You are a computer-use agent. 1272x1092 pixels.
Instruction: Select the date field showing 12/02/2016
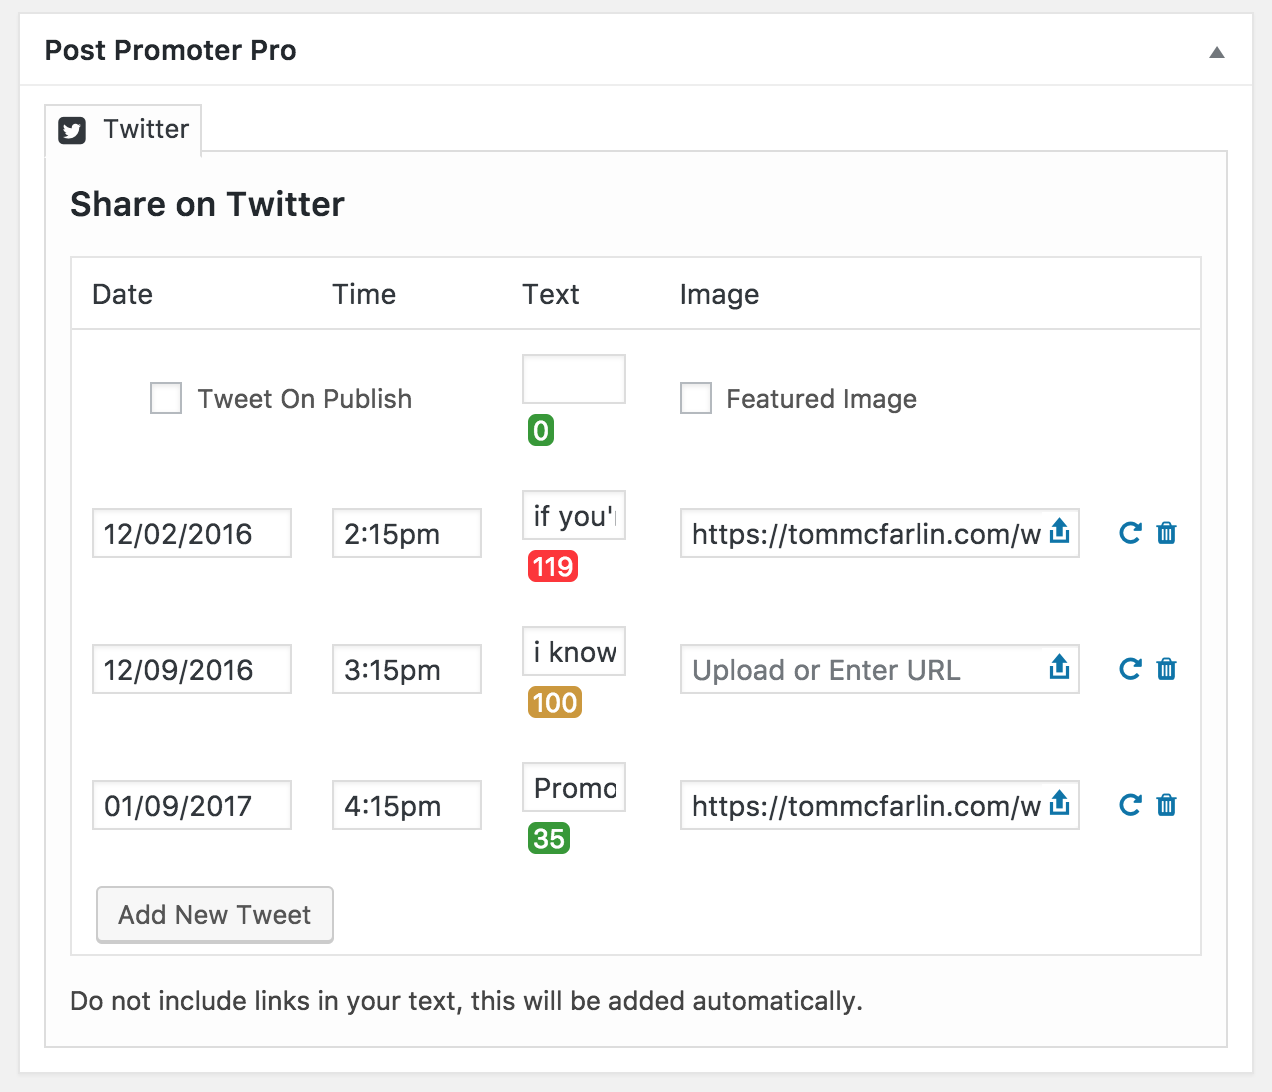click(x=191, y=533)
